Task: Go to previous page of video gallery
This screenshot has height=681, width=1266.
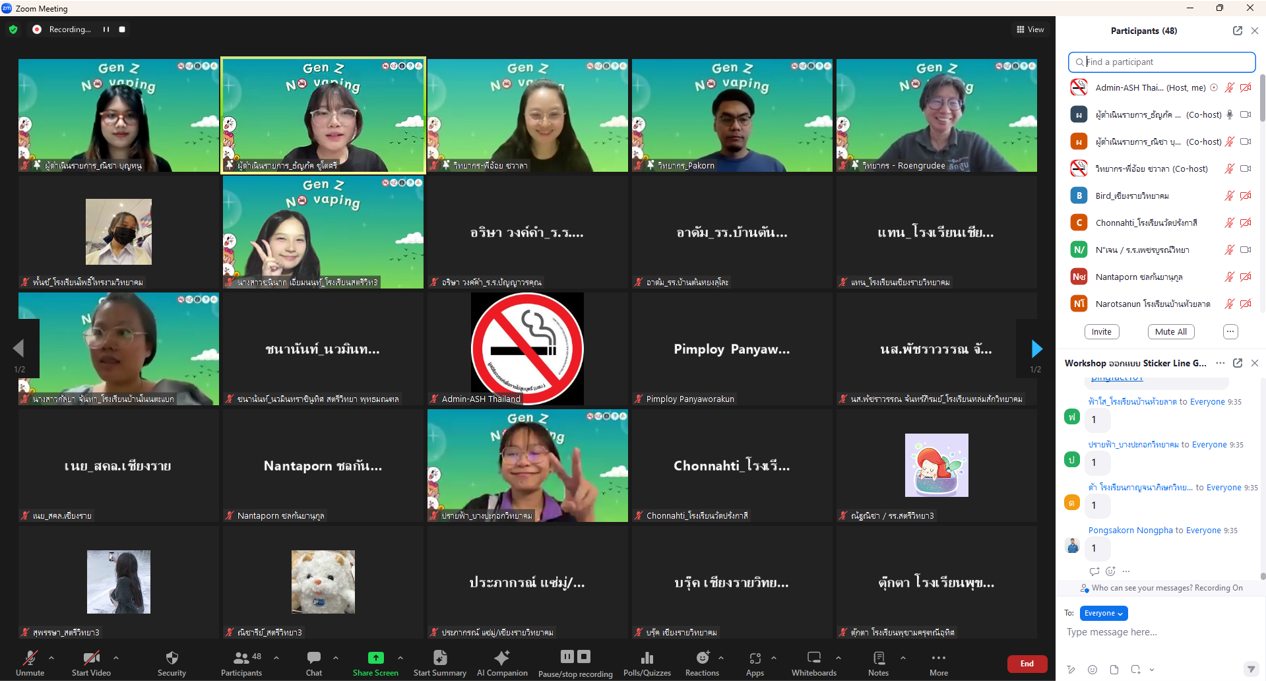Action: 17,348
